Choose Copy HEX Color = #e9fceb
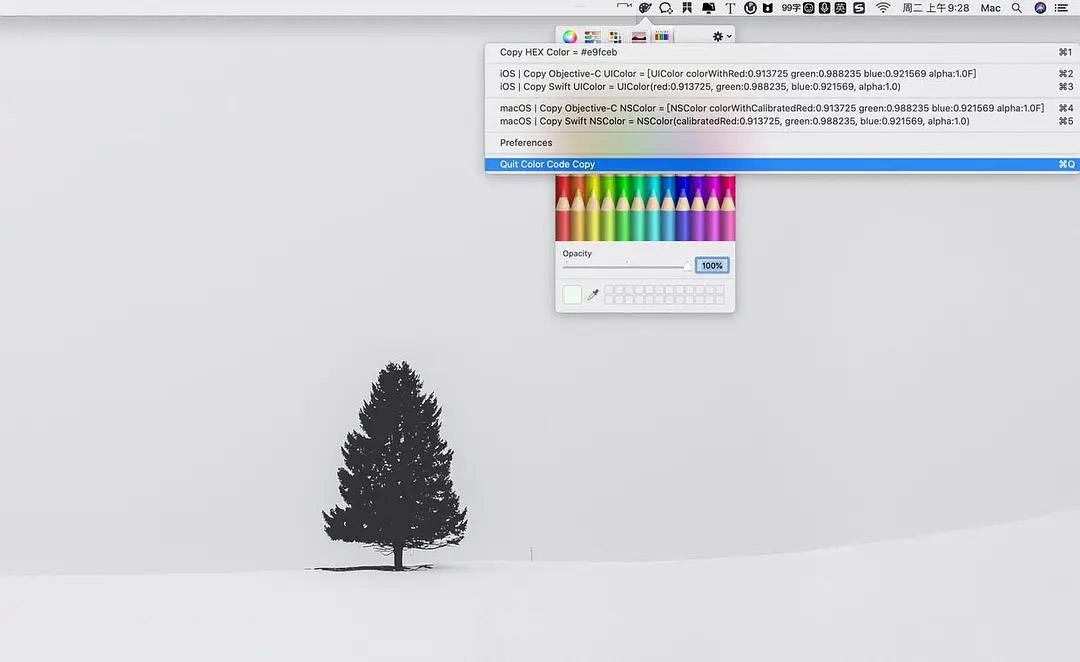Screen dimensions: 1080x662 [x=782, y=52]
